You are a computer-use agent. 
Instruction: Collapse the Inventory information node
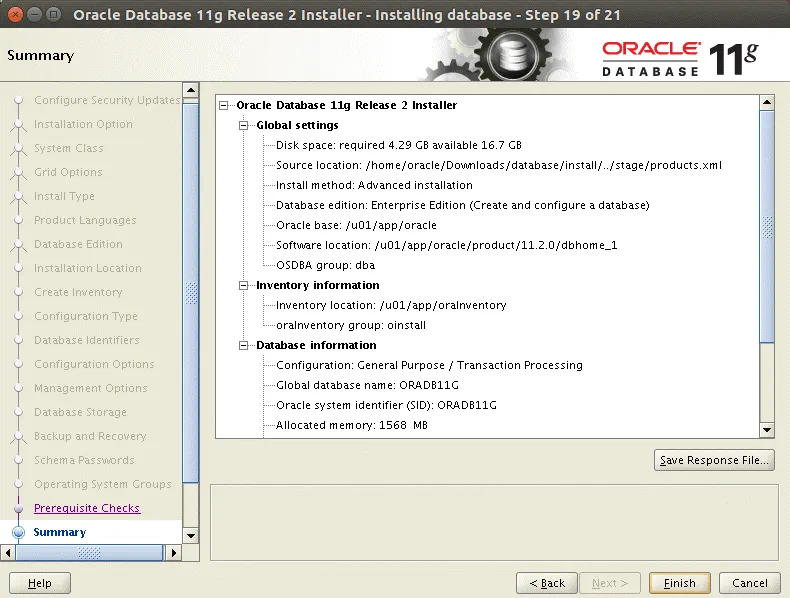point(243,286)
